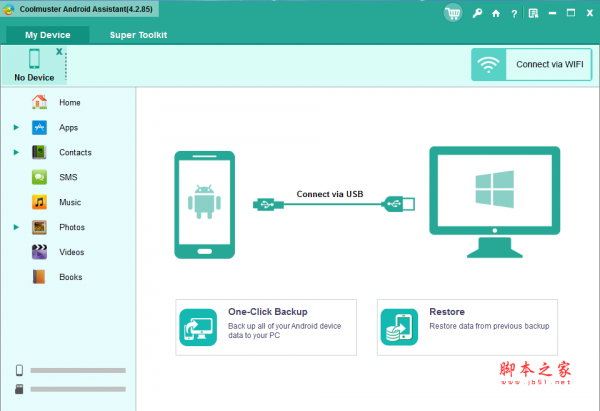Click the right USB plug icon
This screenshot has height=411, width=600.
tap(399, 204)
